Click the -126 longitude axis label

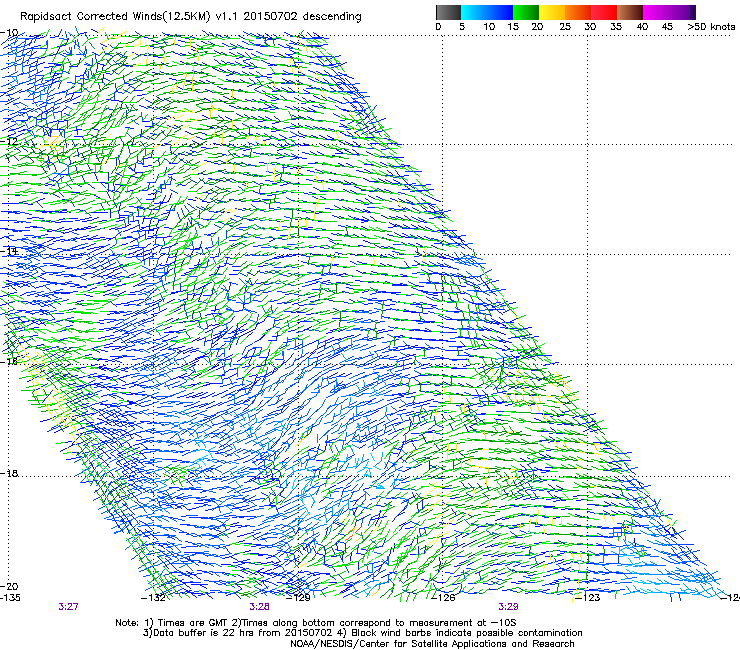pos(443,598)
